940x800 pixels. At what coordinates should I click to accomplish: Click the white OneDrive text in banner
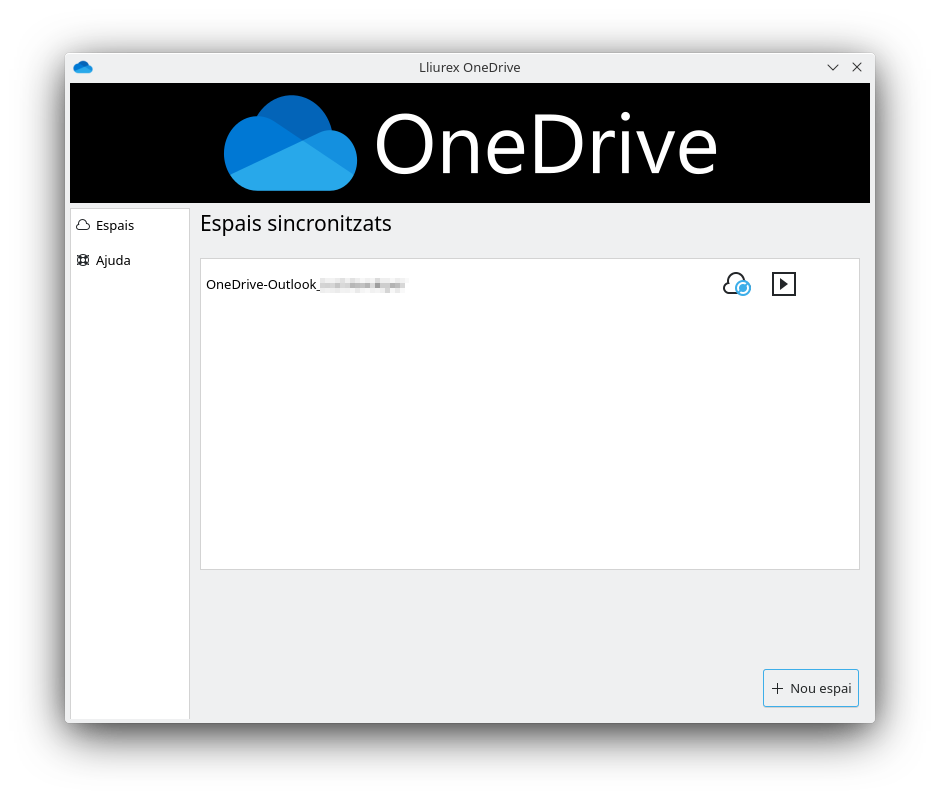[x=546, y=145]
